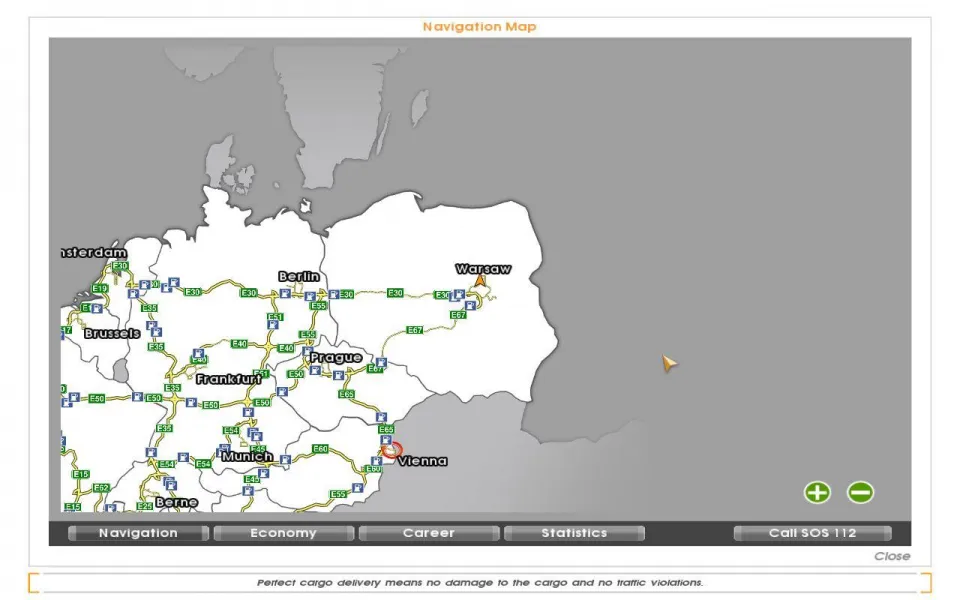Open the Career tab
Viewport: 960px width, 600px height.
coord(428,533)
